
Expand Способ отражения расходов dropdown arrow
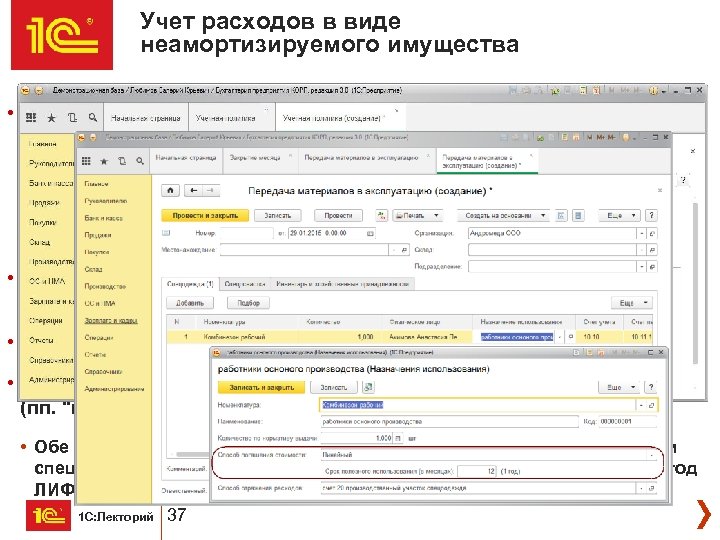click(x=641, y=489)
